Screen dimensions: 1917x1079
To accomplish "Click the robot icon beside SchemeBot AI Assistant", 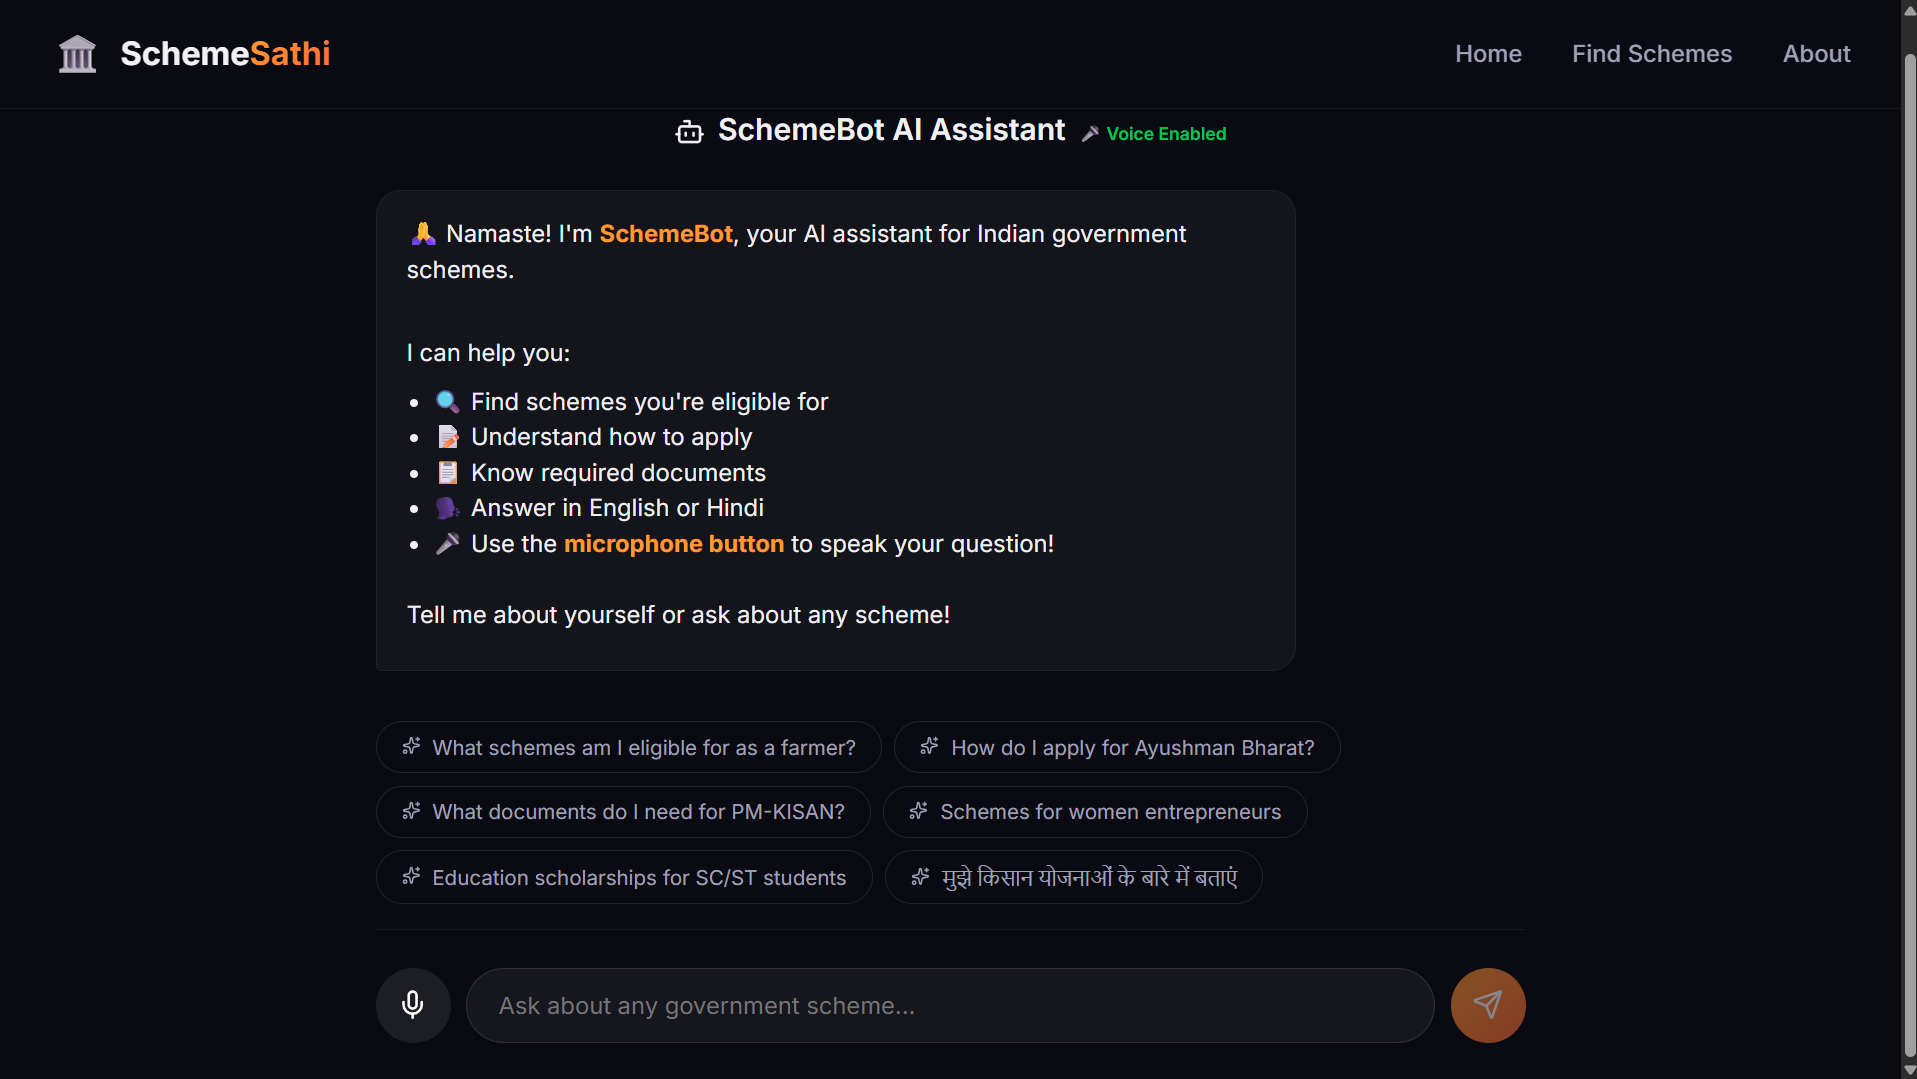I will point(689,132).
